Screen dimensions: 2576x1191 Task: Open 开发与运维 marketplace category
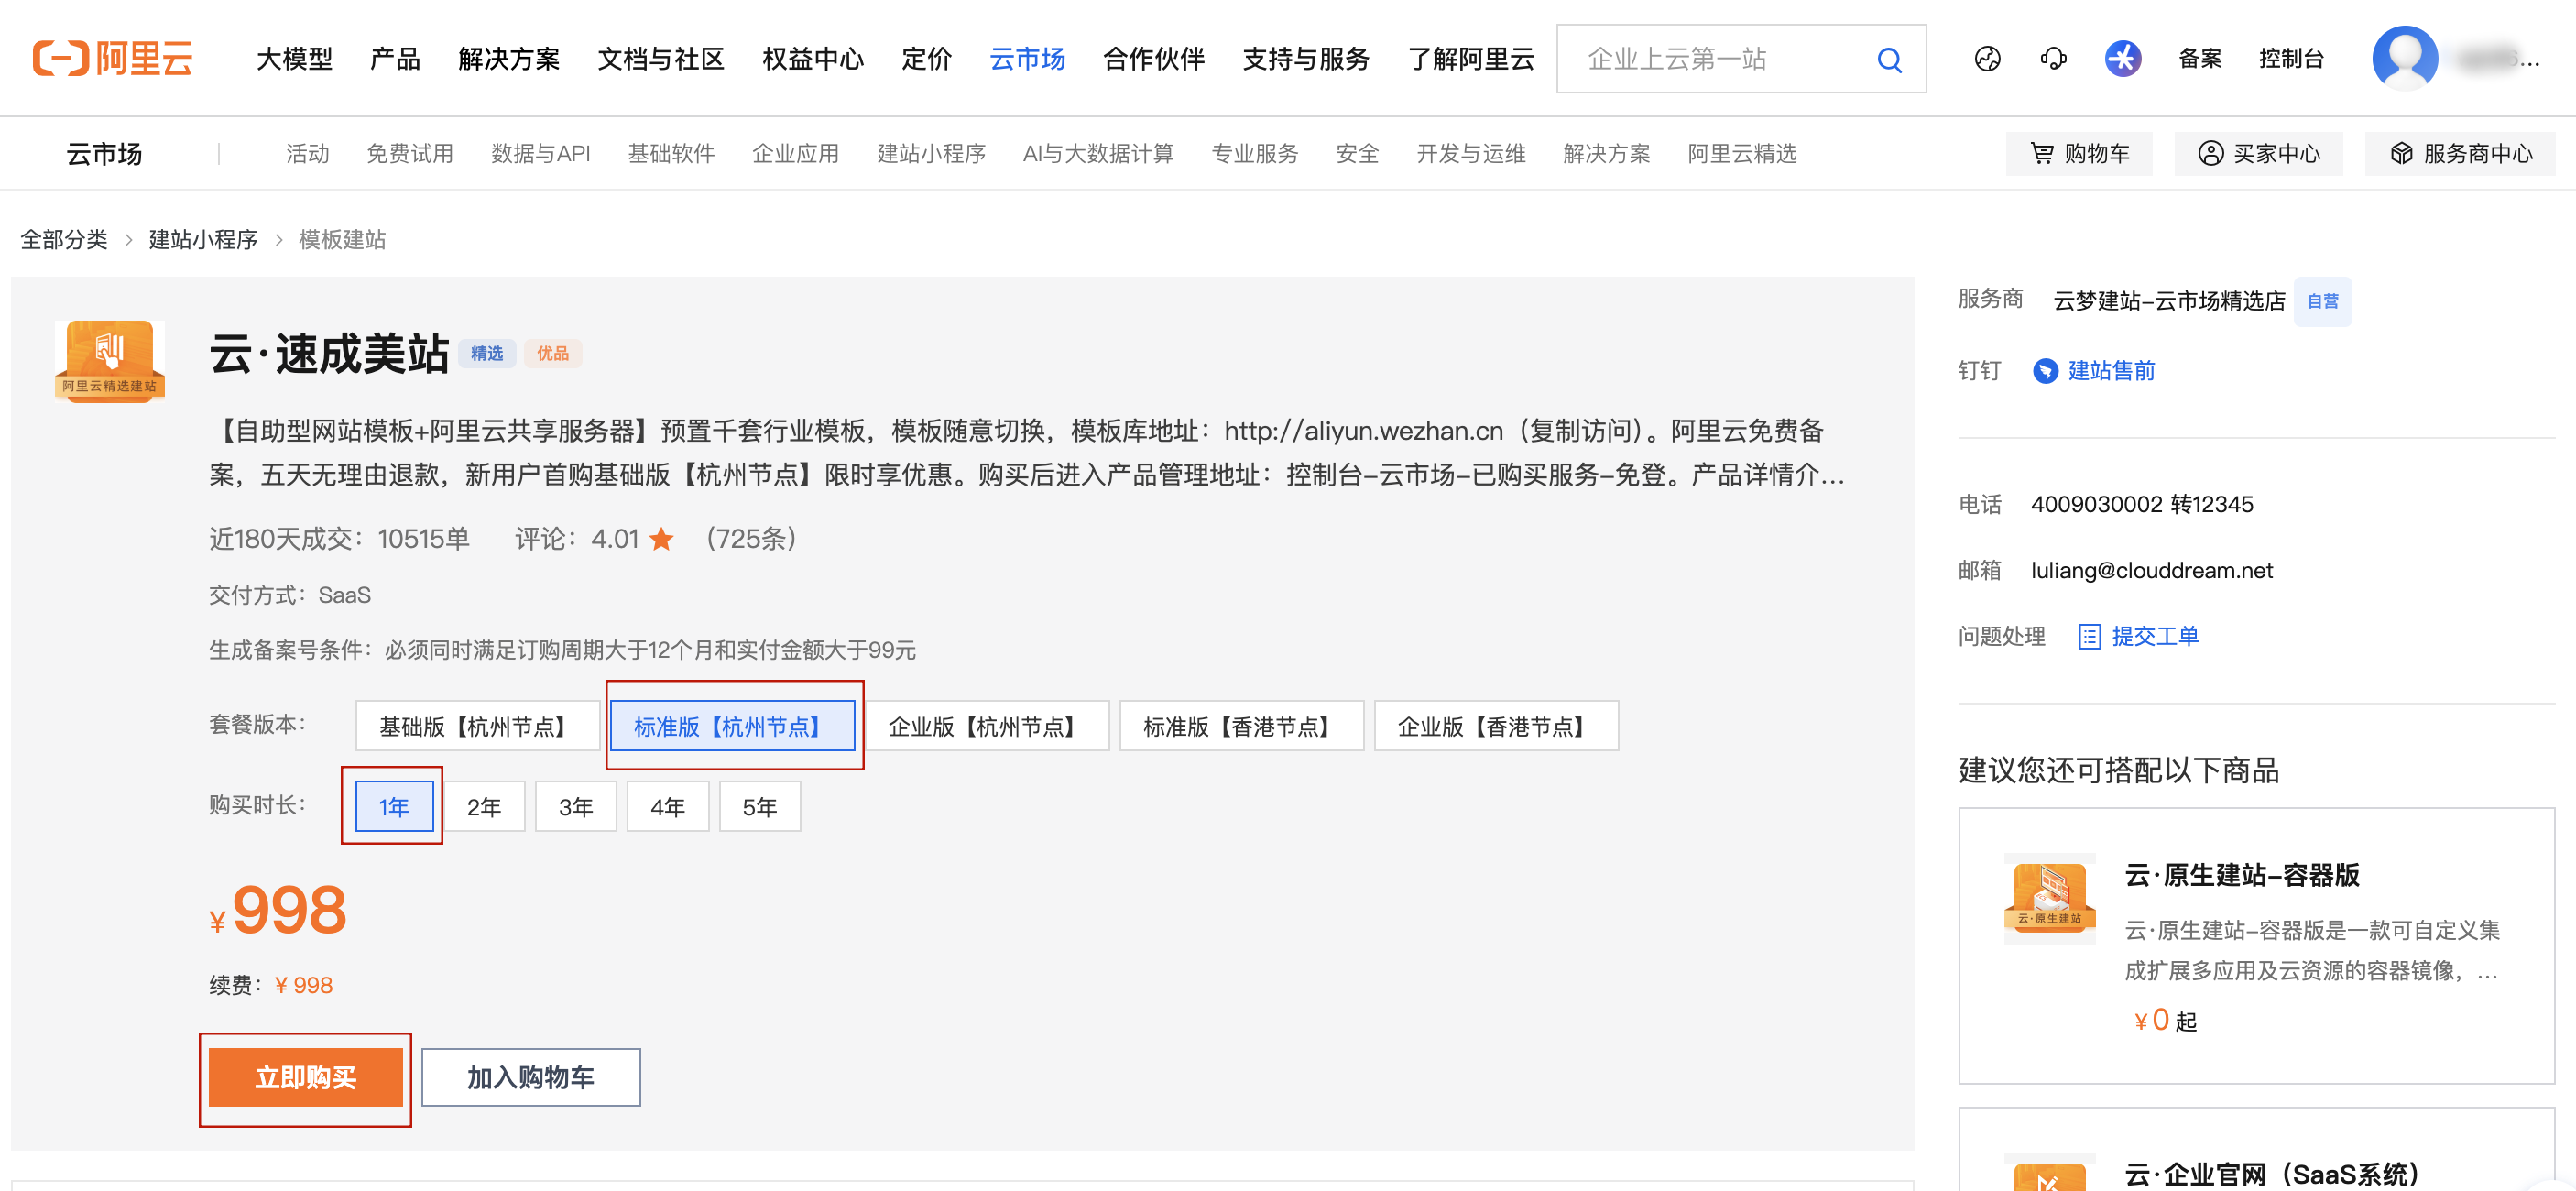(1471, 154)
